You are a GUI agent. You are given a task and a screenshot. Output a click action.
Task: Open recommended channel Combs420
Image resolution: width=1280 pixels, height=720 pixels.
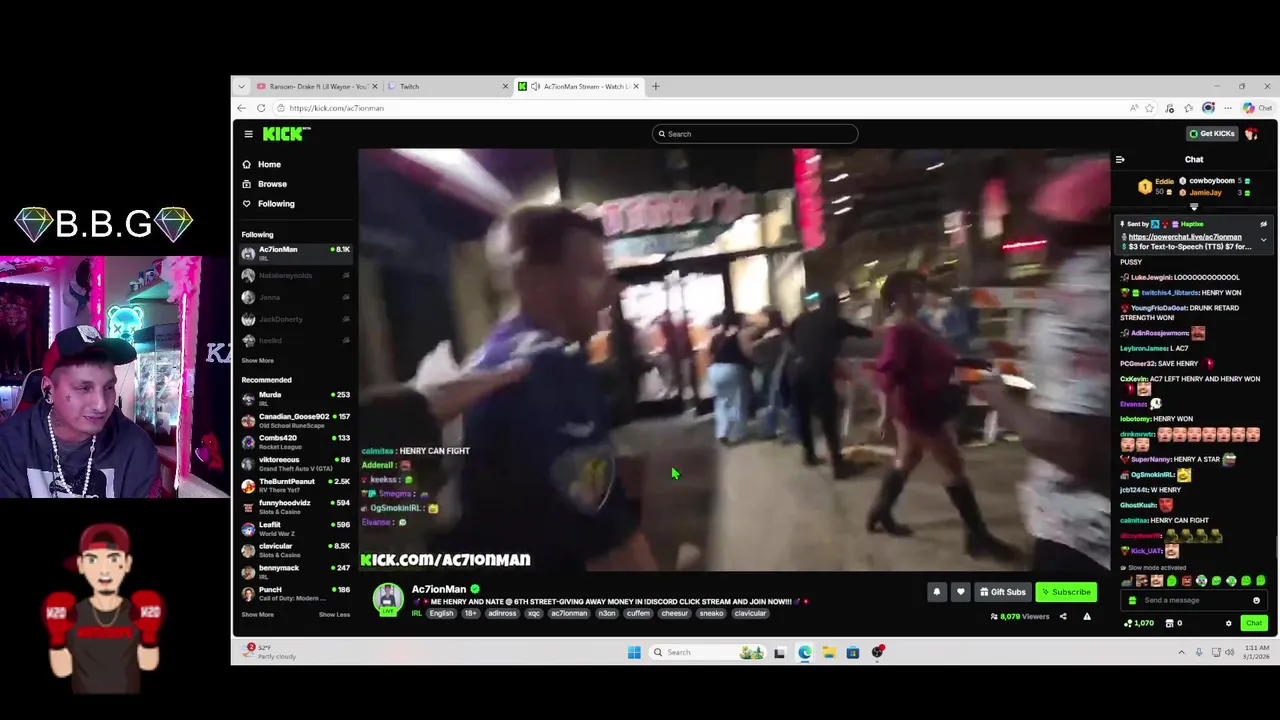(295, 441)
